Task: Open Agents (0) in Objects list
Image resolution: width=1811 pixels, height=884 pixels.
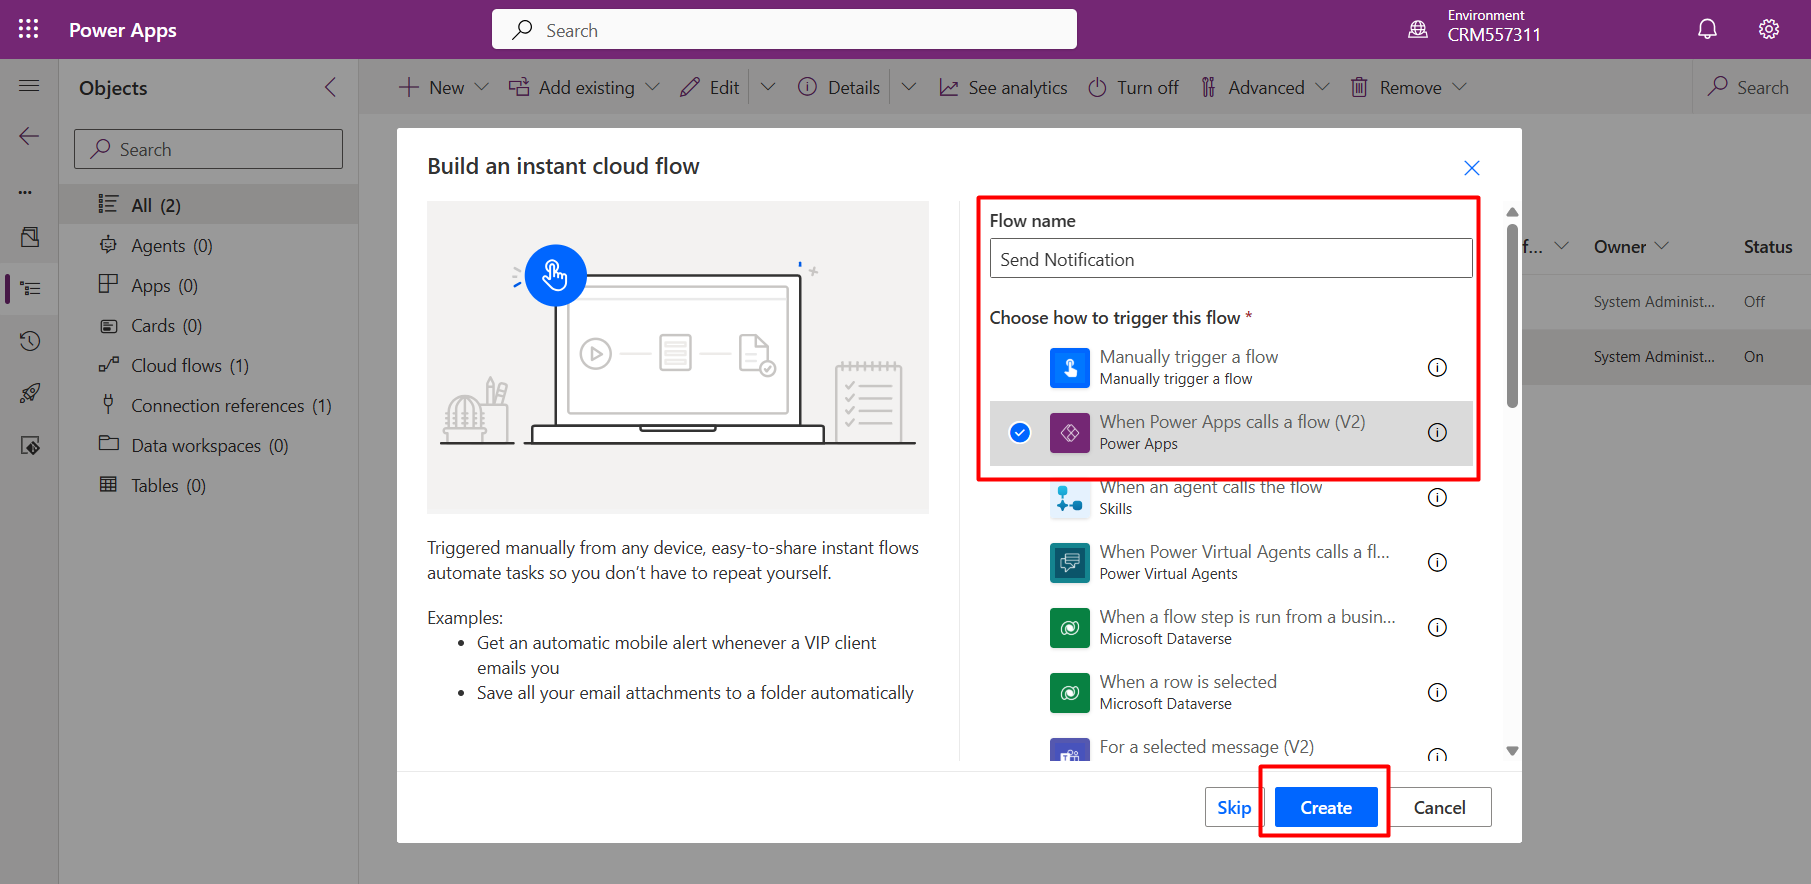Action: coord(208,245)
